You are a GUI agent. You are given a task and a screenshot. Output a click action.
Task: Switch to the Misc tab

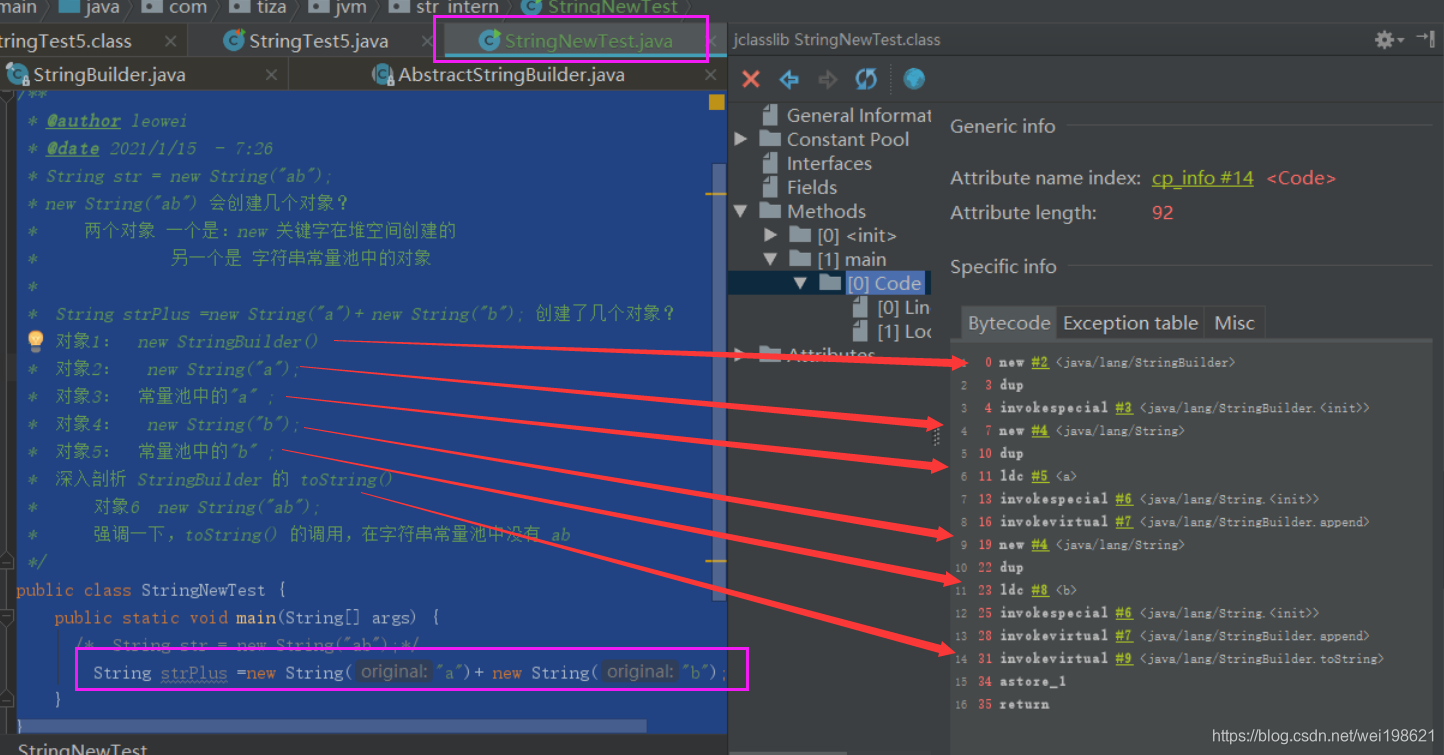[1234, 323]
